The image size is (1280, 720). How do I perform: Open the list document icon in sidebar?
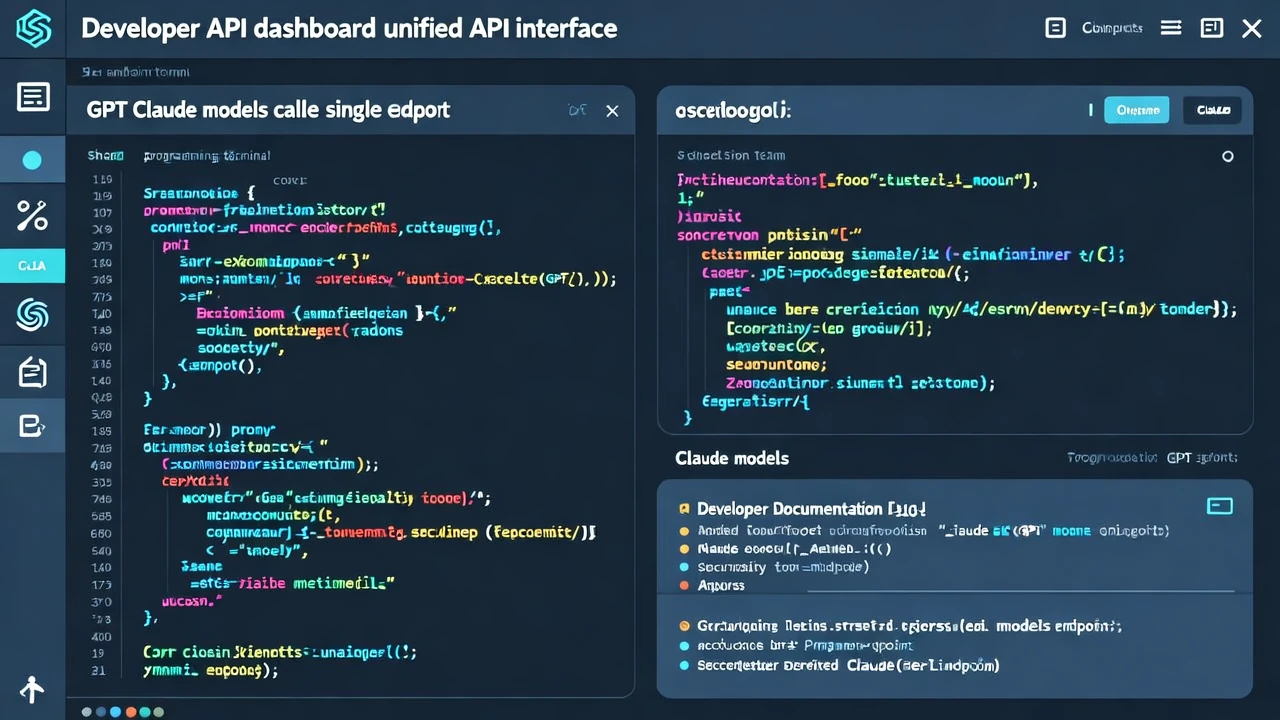pyautogui.click(x=33, y=97)
